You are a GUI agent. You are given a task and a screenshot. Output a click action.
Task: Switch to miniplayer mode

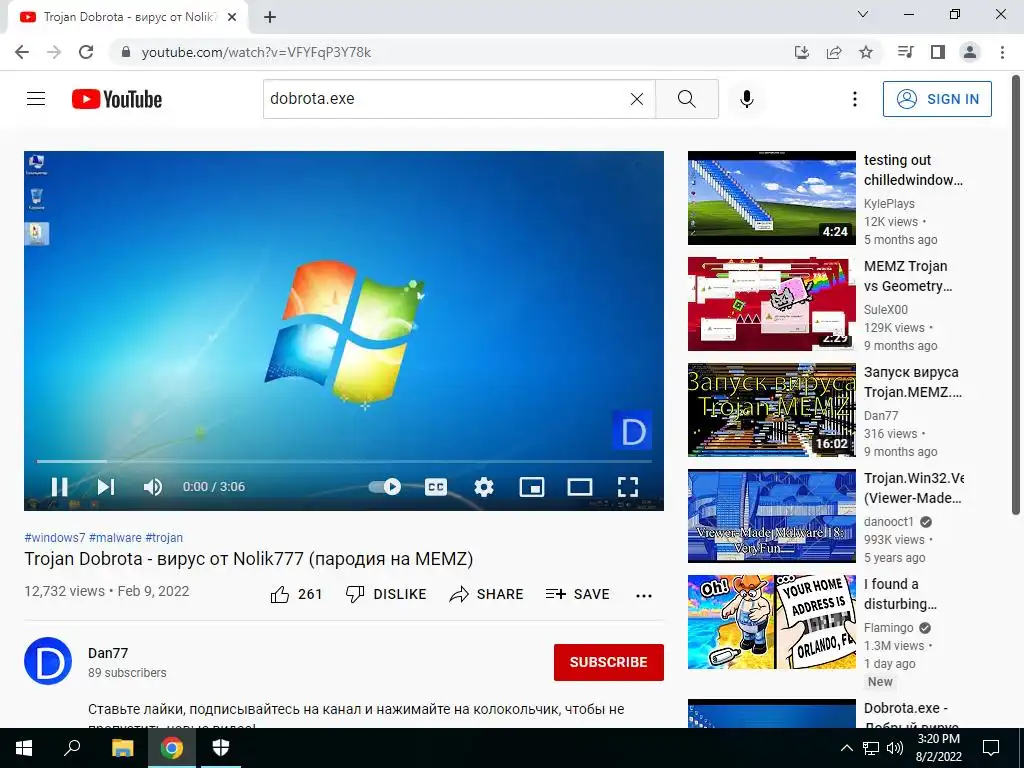point(532,487)
